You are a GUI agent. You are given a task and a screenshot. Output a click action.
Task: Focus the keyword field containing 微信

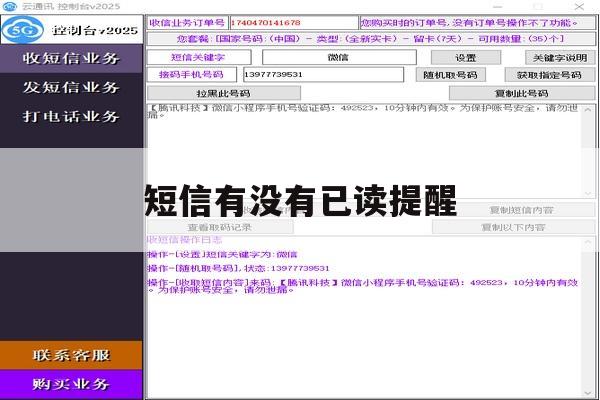coord(339,57)
